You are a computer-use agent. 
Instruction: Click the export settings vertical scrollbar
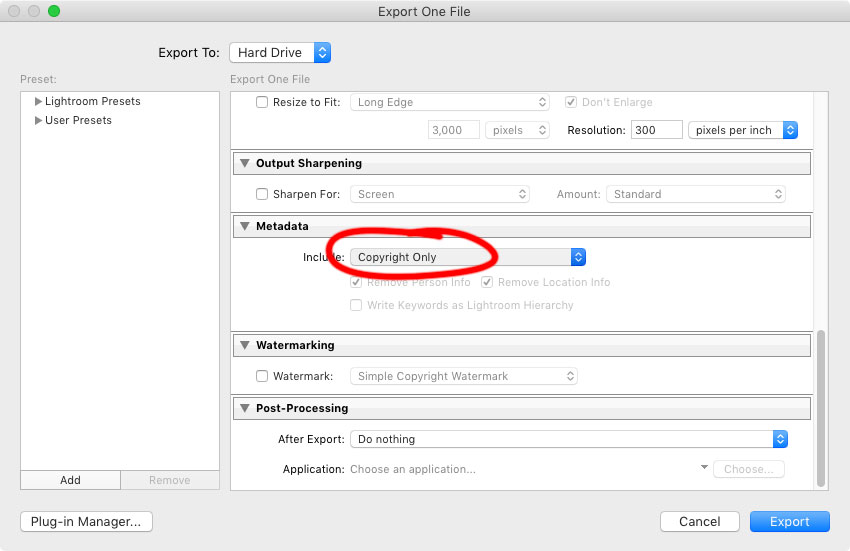tap(821, 408)
